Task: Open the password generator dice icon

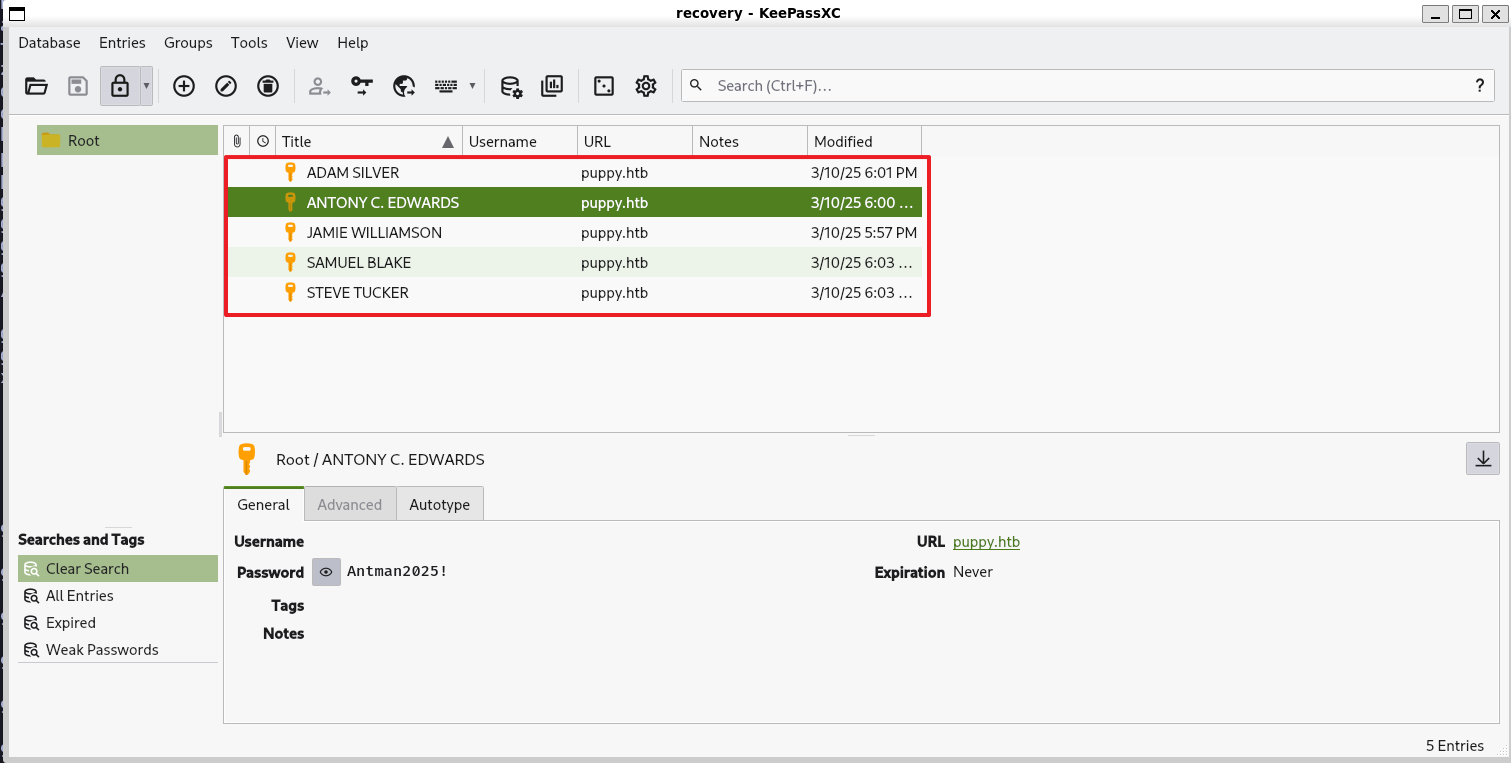Action: [604, 86]
